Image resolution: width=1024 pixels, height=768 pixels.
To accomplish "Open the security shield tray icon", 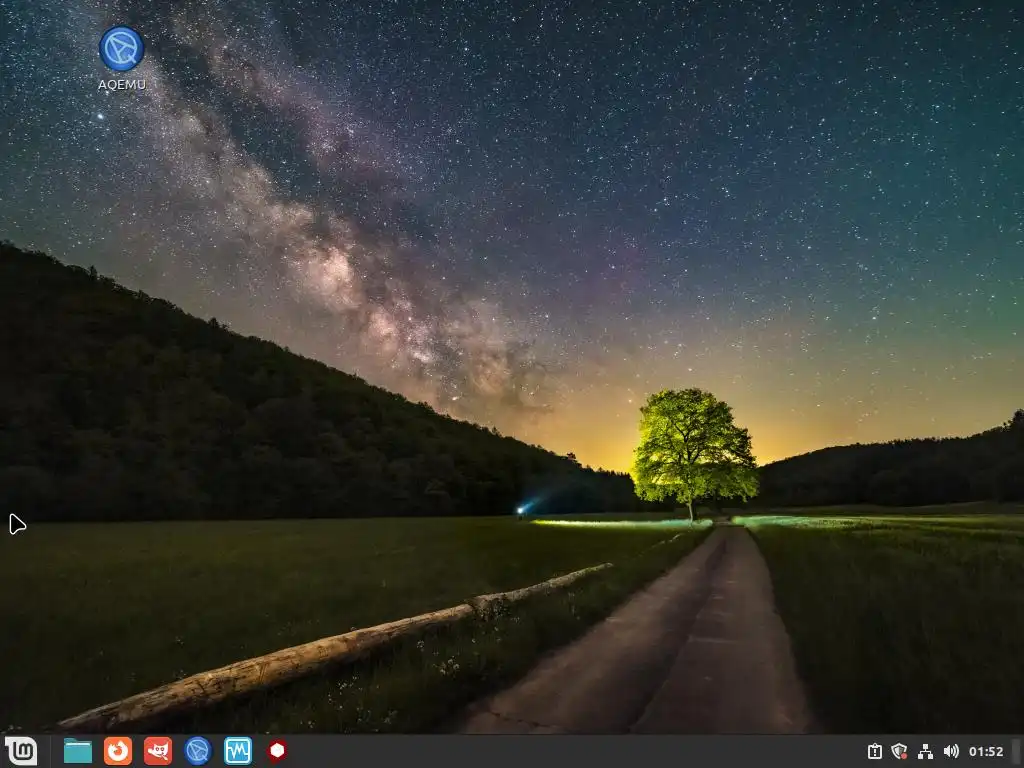I will [x=899, y=752].
